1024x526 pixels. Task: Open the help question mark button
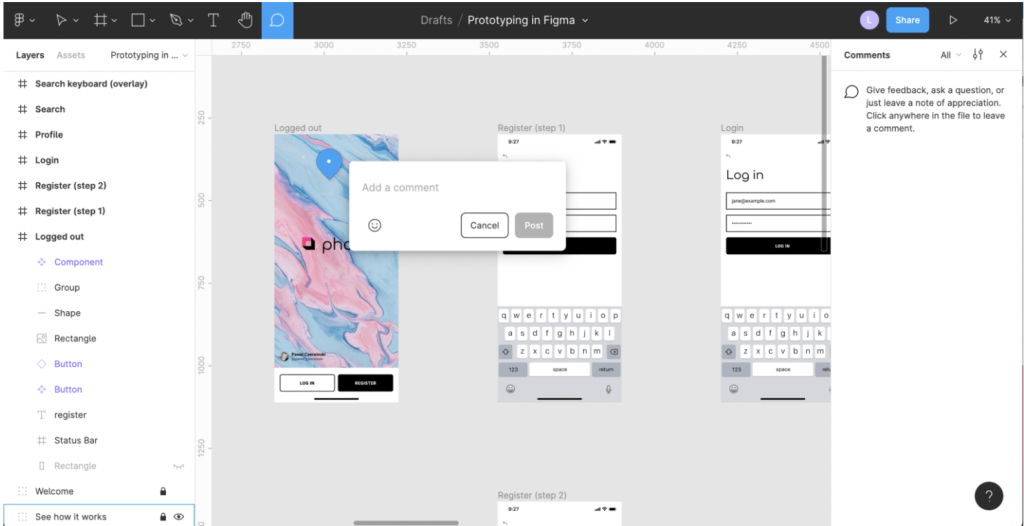pyautogui.click(x=989, y=496)
